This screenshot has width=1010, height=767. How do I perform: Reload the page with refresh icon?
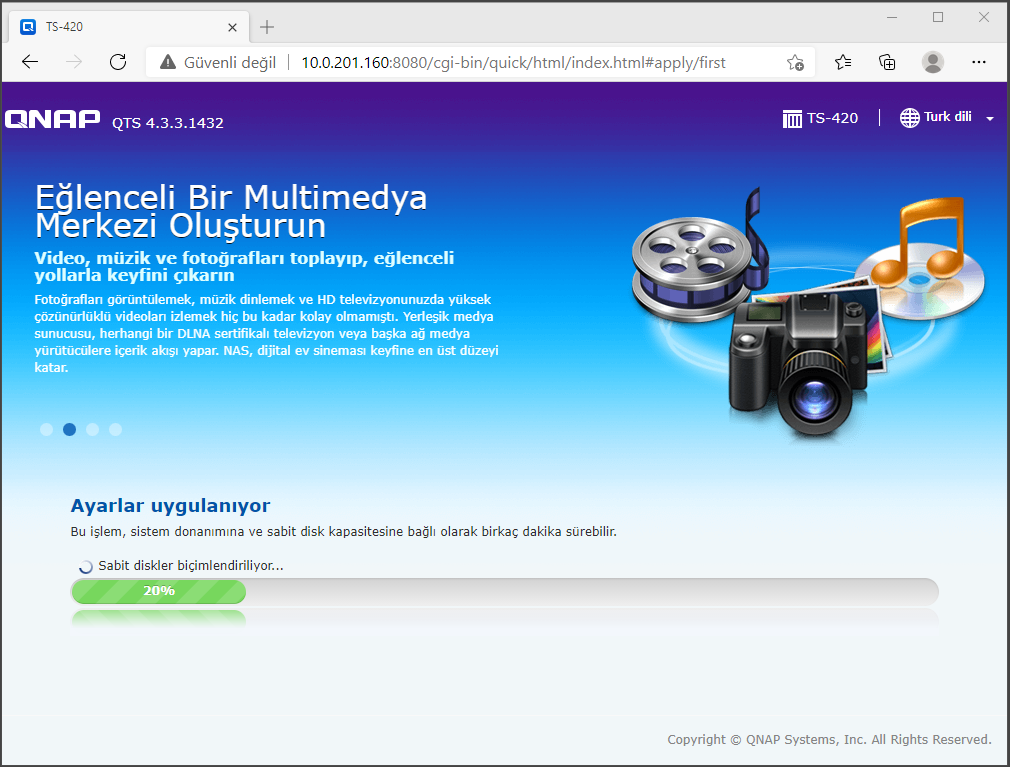[118, 62]
